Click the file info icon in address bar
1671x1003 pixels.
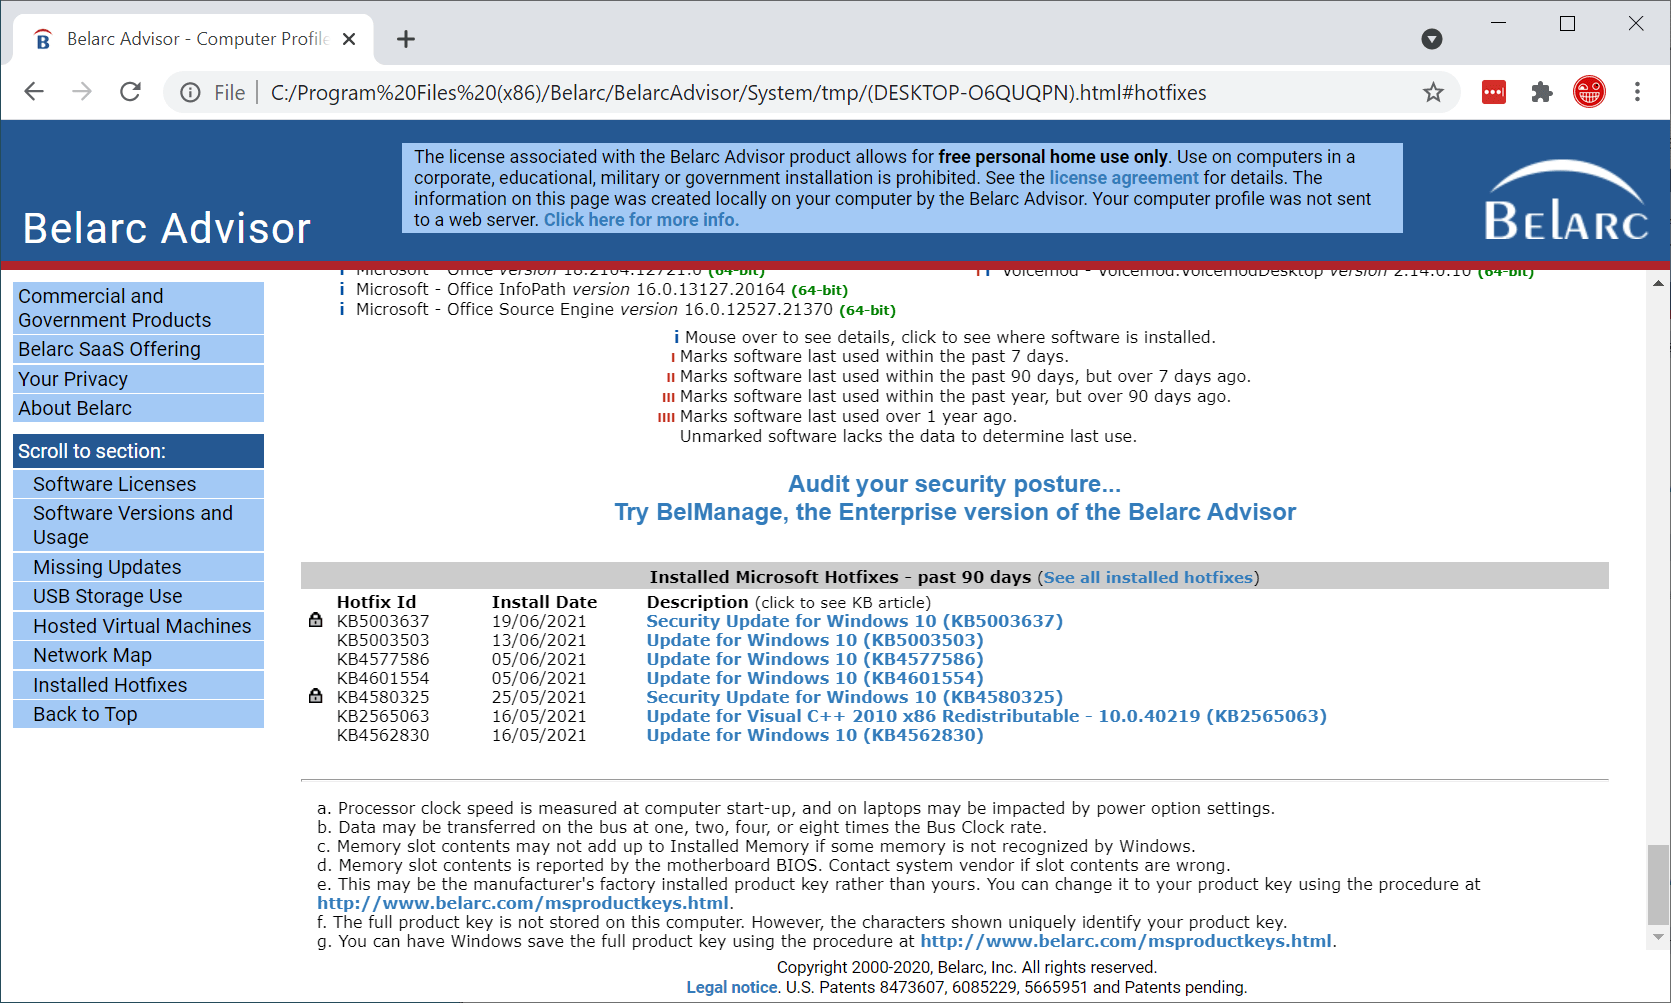pos(190,93)
